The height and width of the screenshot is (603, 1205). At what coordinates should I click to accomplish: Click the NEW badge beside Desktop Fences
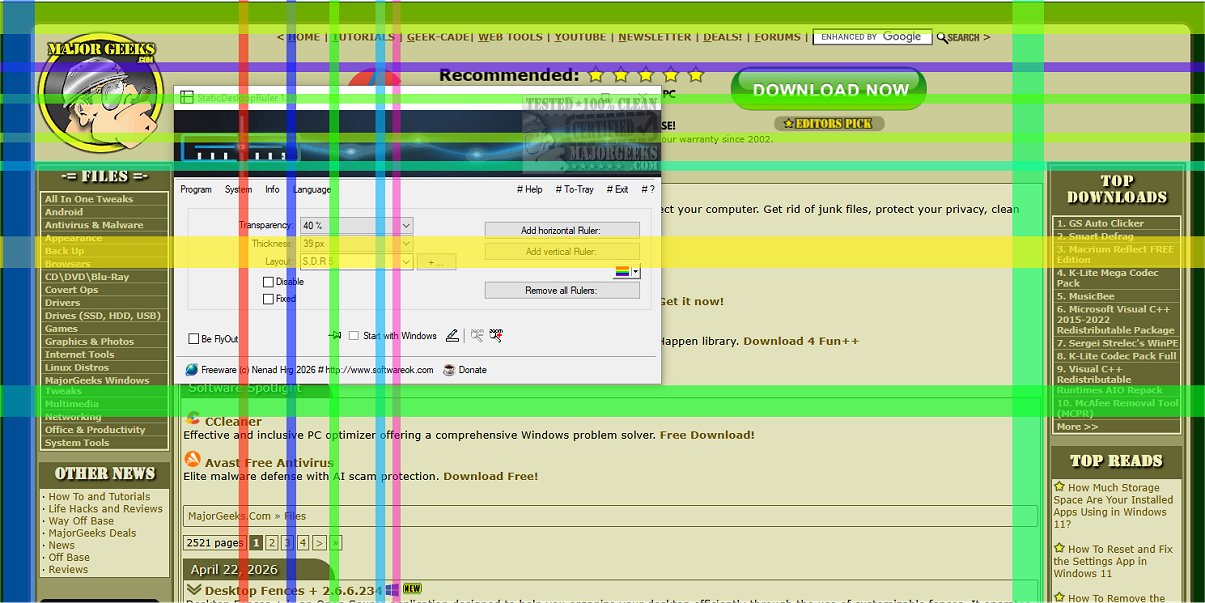tap(412, 589)
